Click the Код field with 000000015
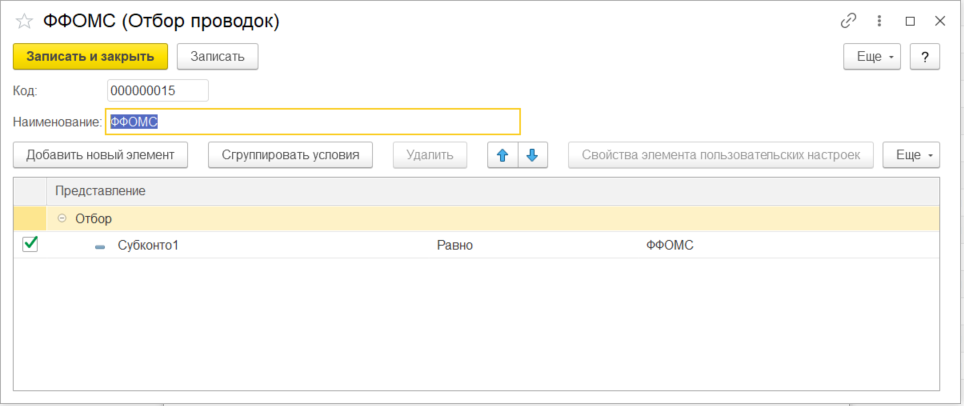This screenshot has height=406, width=964. pos(157,91)
